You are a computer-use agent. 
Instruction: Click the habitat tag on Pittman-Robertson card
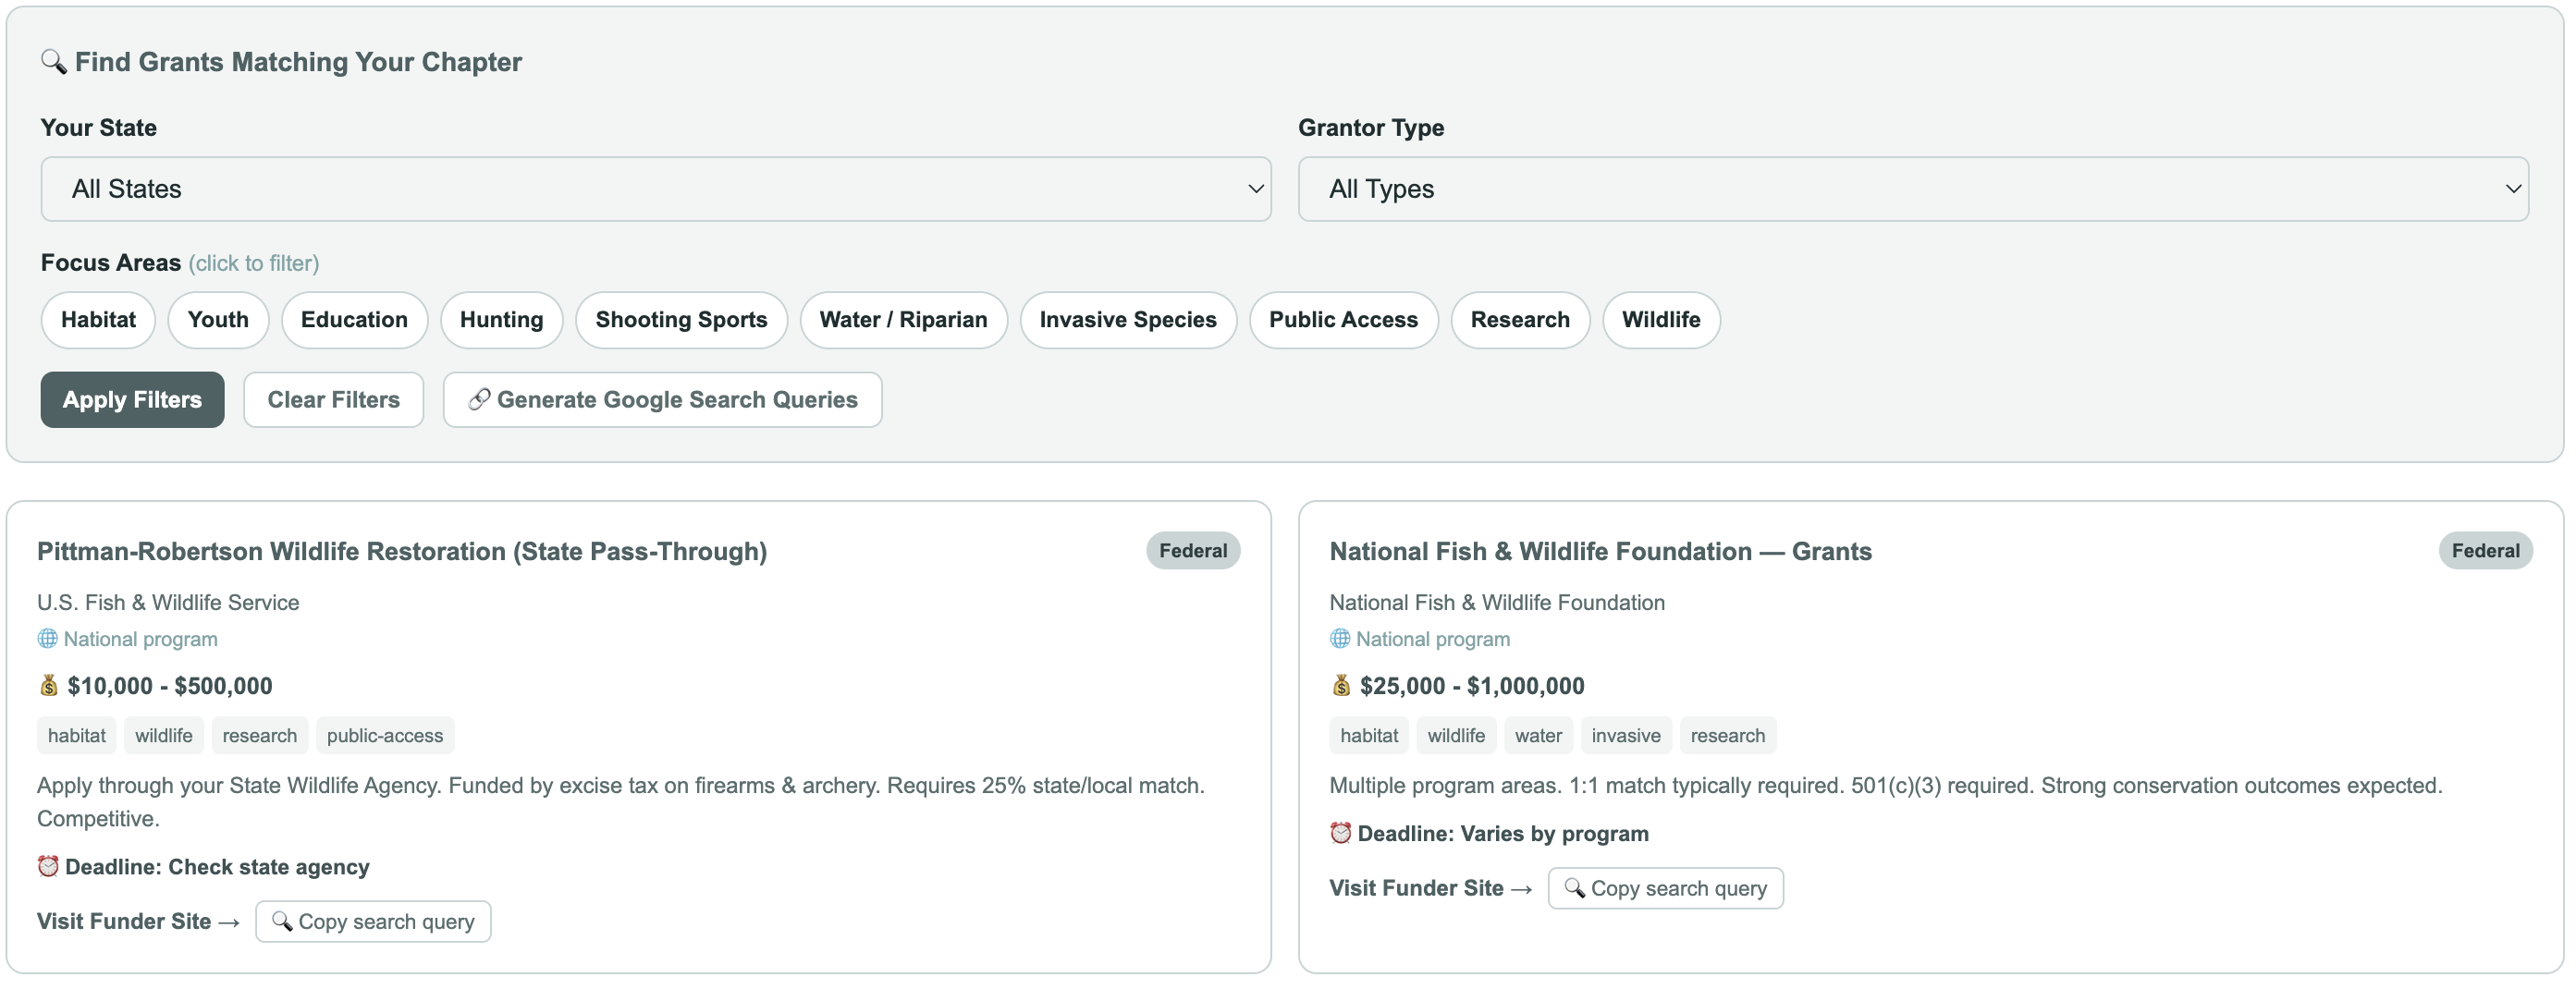(77, 736)
